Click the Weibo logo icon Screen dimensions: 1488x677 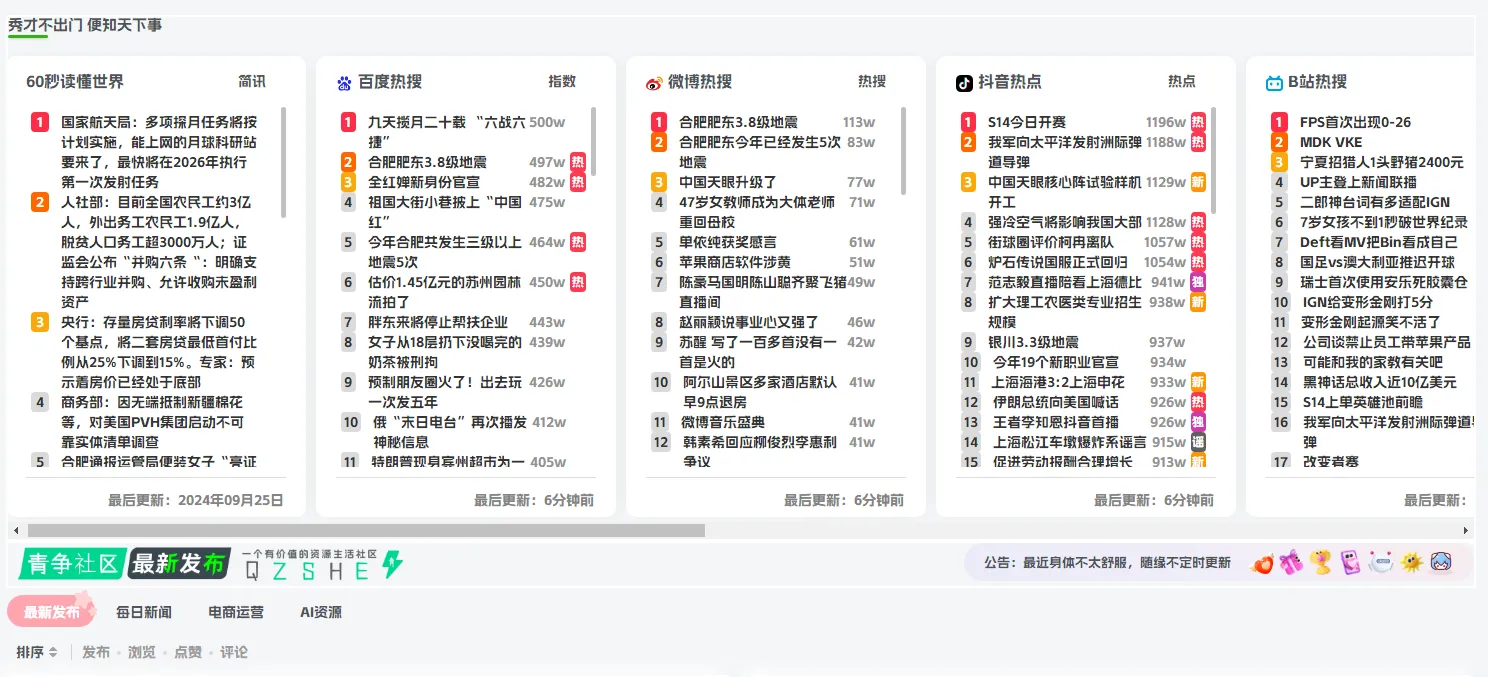pyautogui.click(x=654, y=83)
